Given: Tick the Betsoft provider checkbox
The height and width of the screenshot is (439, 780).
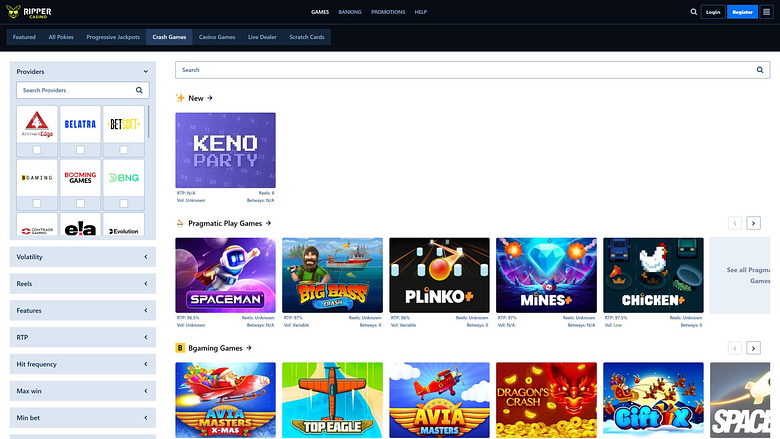Looking at the screenshot, I should pyautogui.click(x=123, y=150).
